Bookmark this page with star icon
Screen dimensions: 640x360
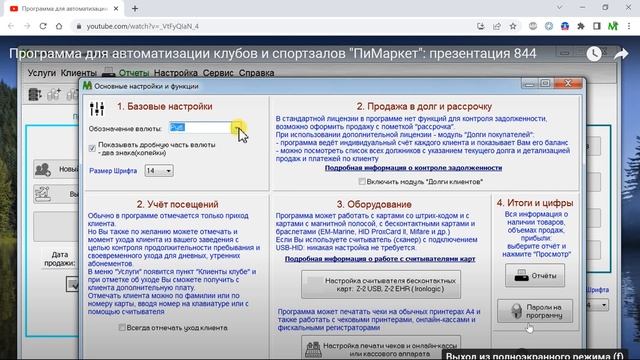tap(513, 26)
